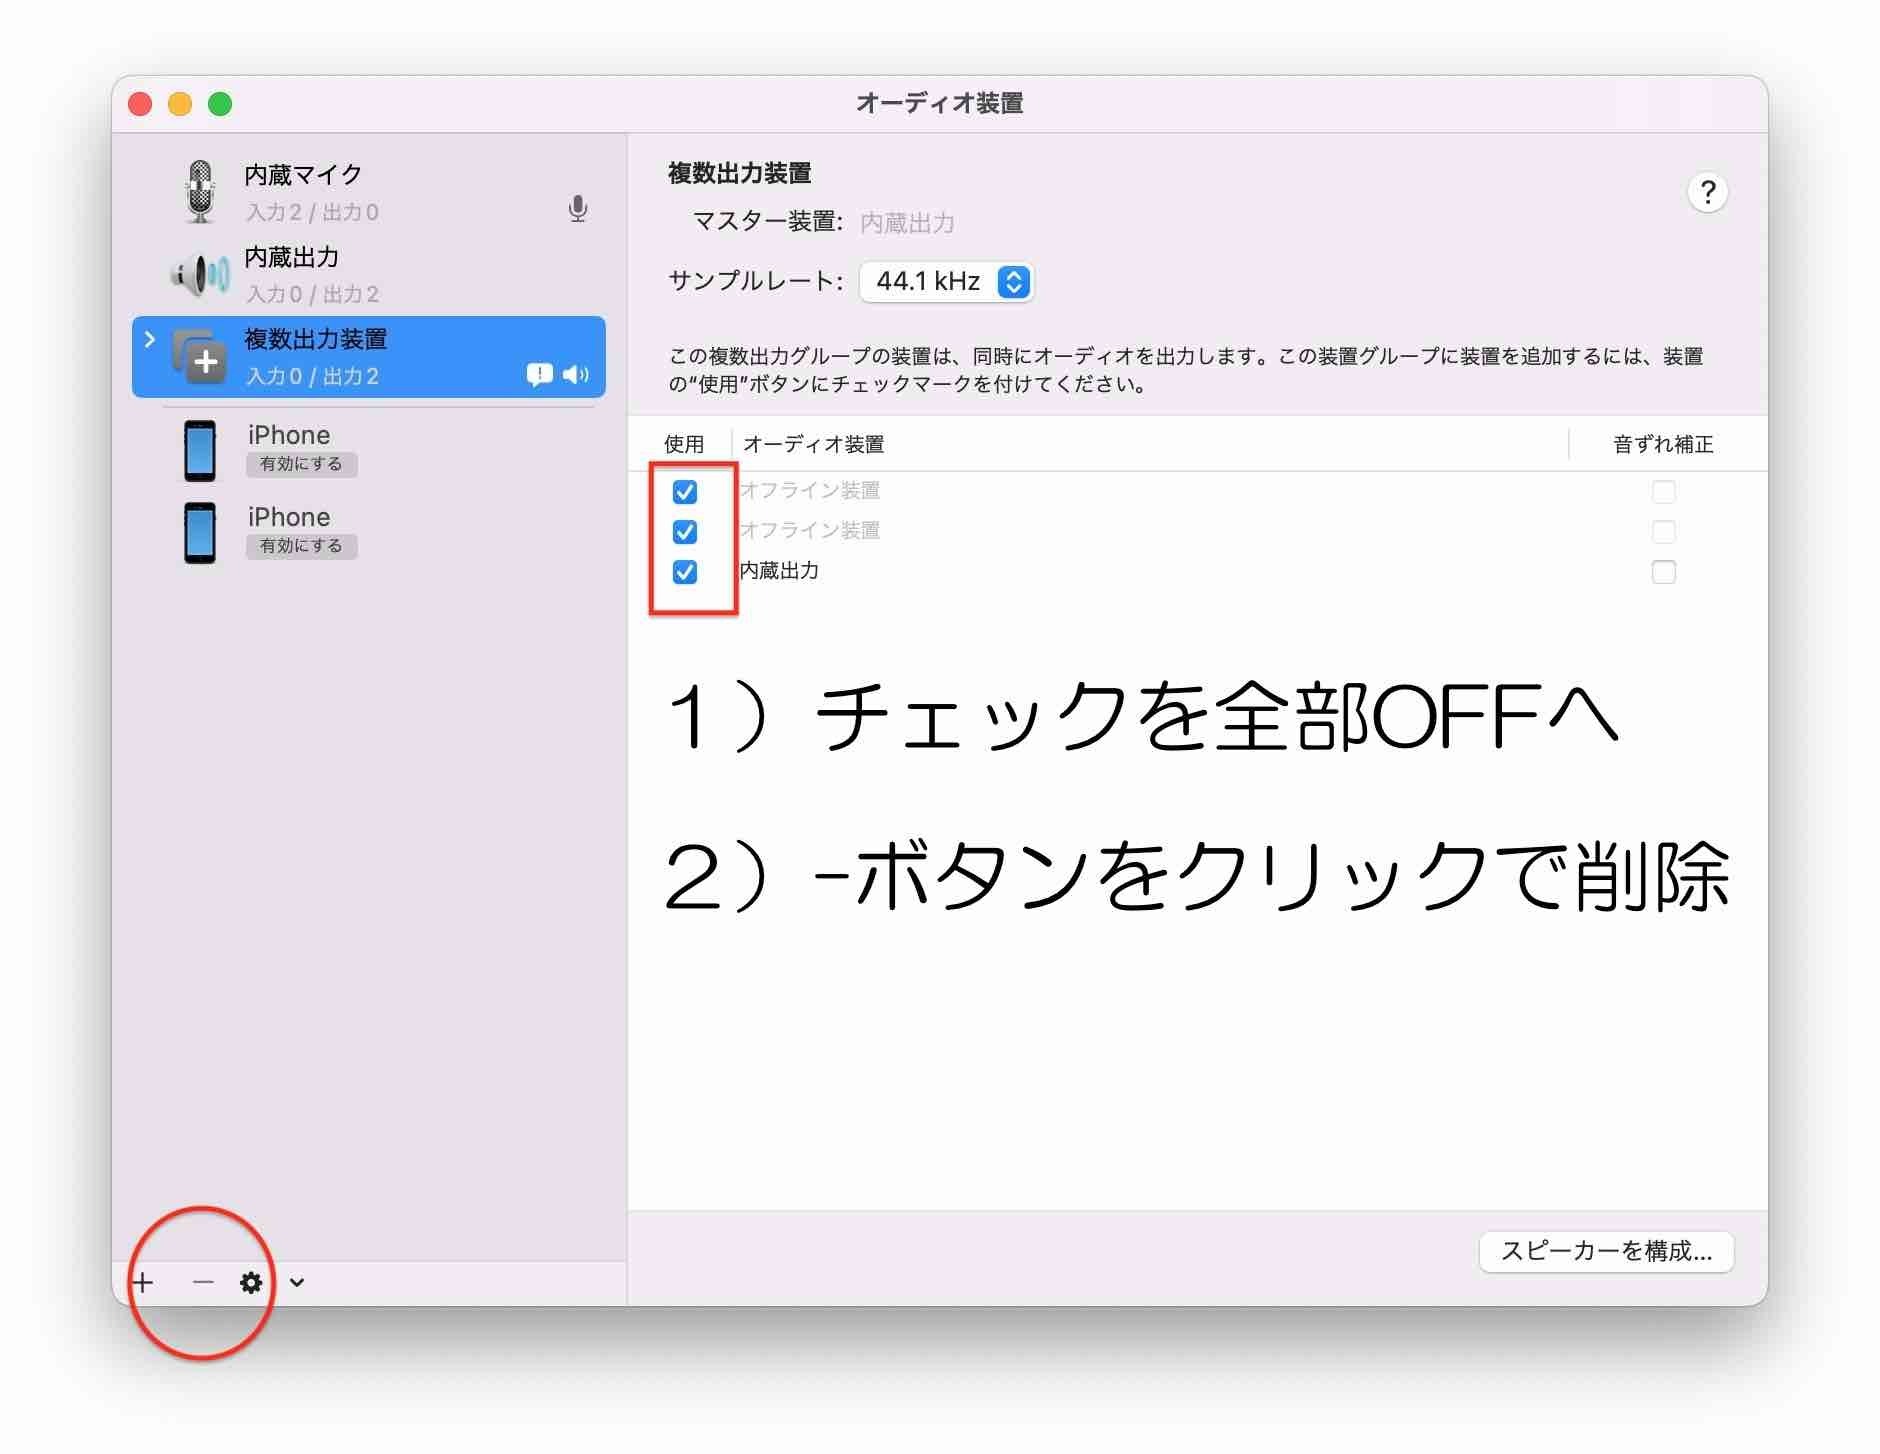The height and width of the screenshot is (1454, 1880).
Task: Add a new device with plus button
Action: click(x=143, y=1282)
